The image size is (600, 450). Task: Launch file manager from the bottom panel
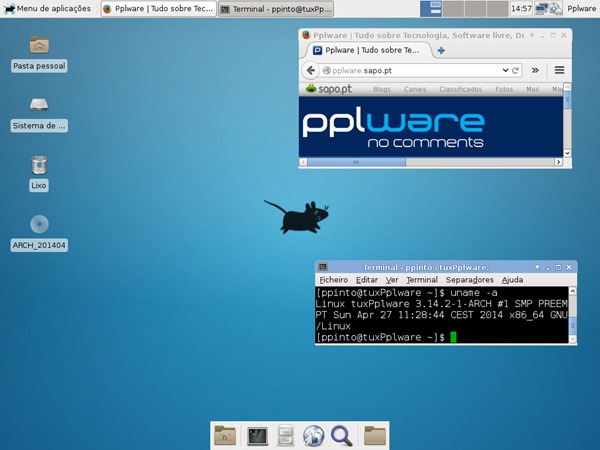click(285, 436)
